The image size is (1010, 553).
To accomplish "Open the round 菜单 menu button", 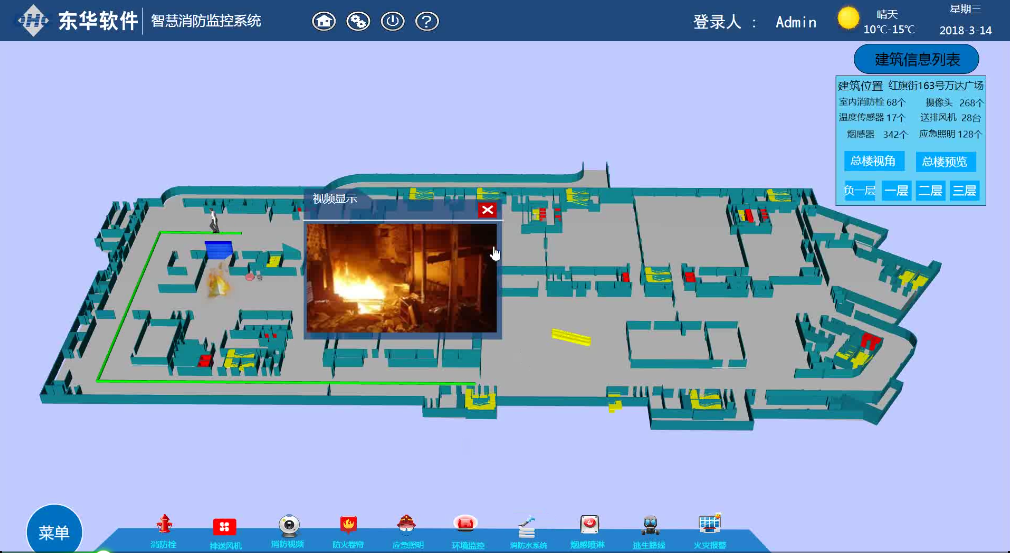I will tap(54, 531).
